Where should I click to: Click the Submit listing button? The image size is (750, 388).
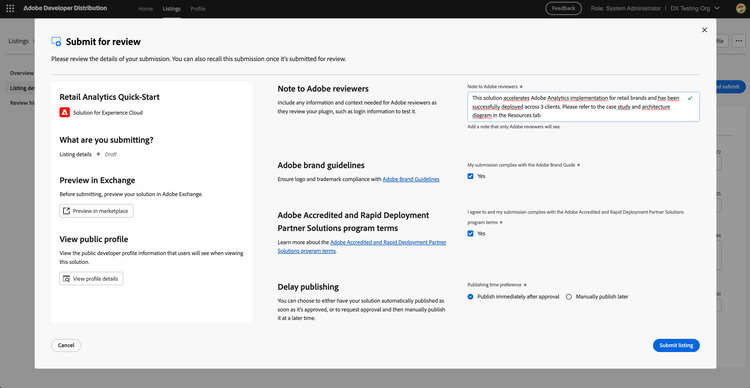click(x=676, y=345)
